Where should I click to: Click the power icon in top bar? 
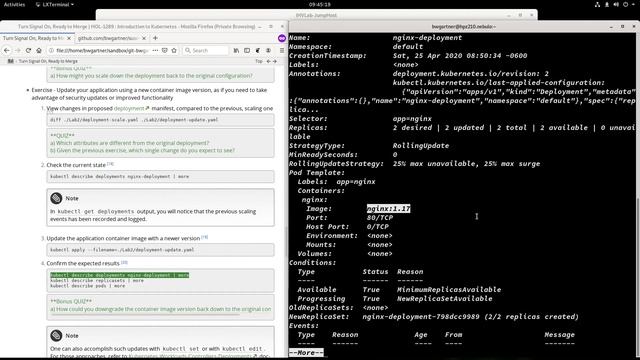[625, 4]
